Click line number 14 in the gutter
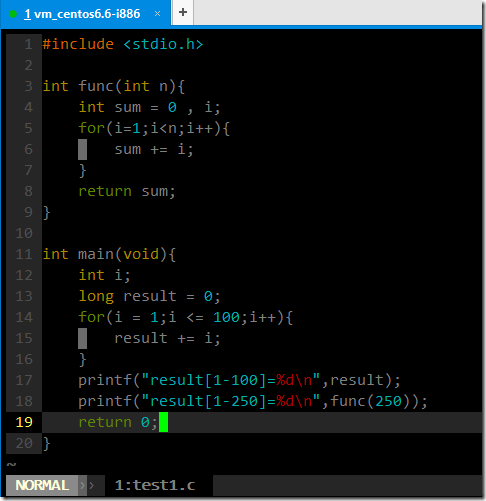 click(24, 317)
